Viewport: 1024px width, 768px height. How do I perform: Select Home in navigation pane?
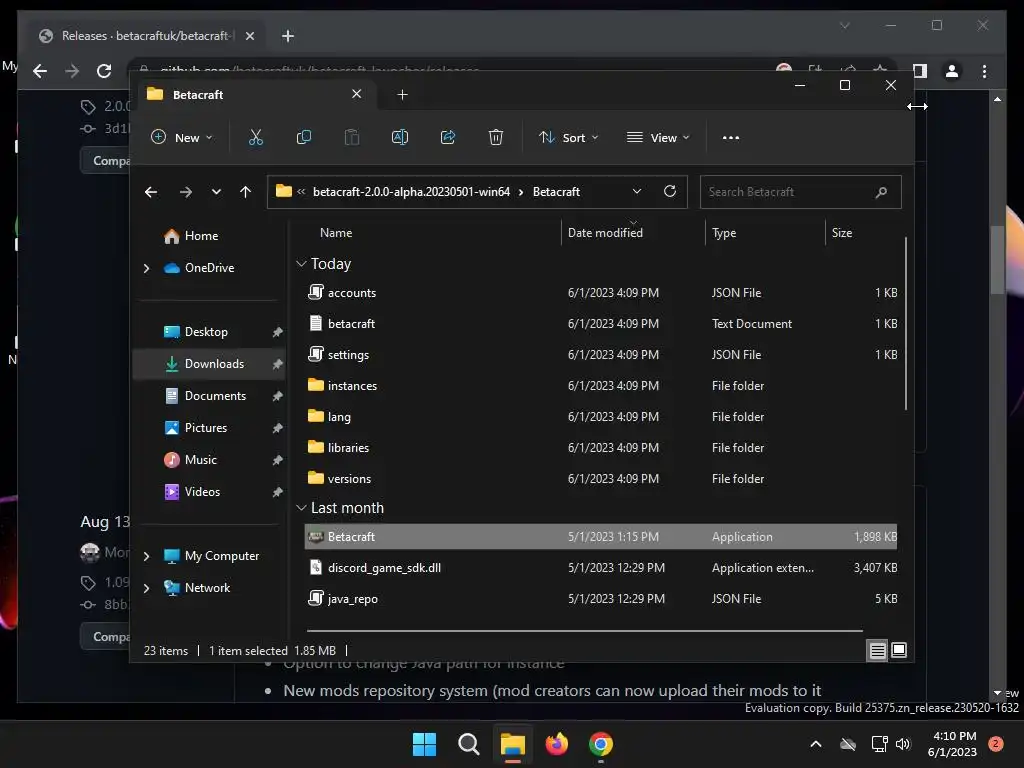click(201, 236)
